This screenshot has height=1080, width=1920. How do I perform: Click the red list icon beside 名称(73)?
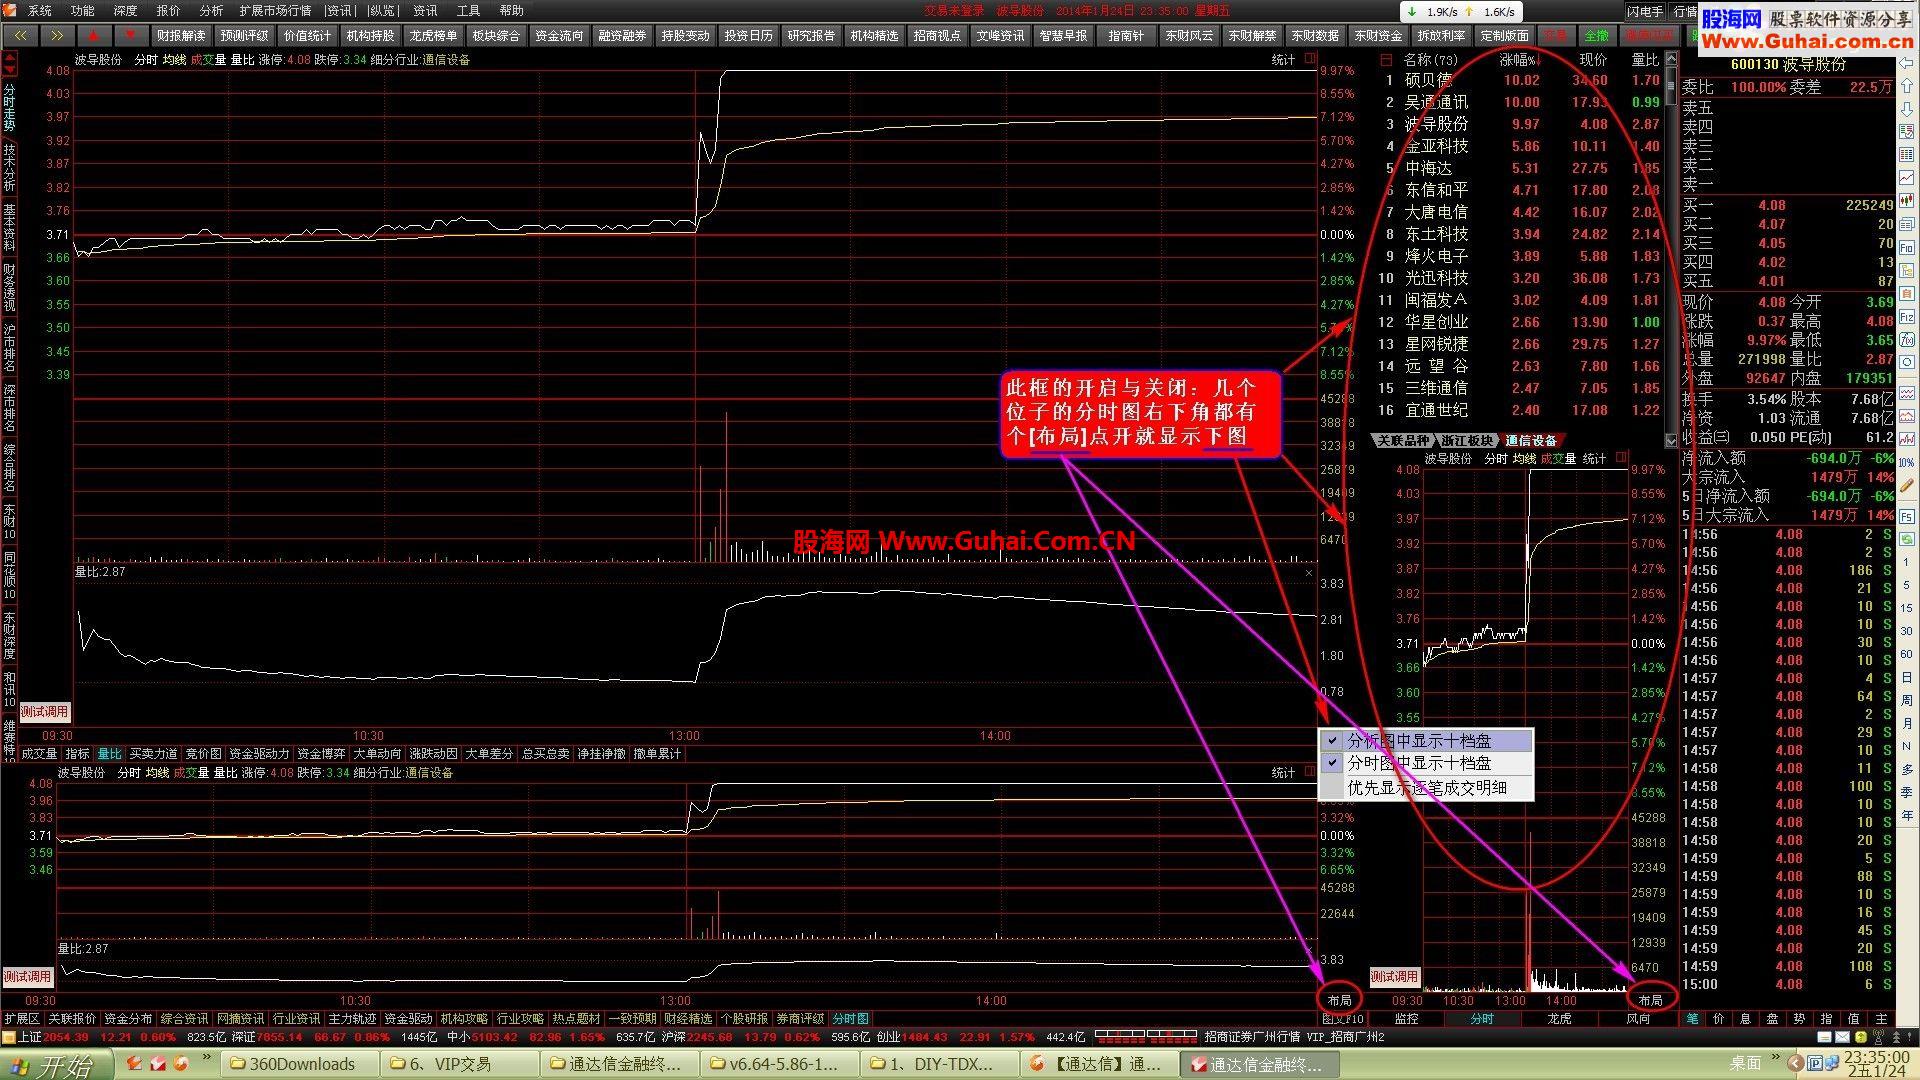(1385, 59)
